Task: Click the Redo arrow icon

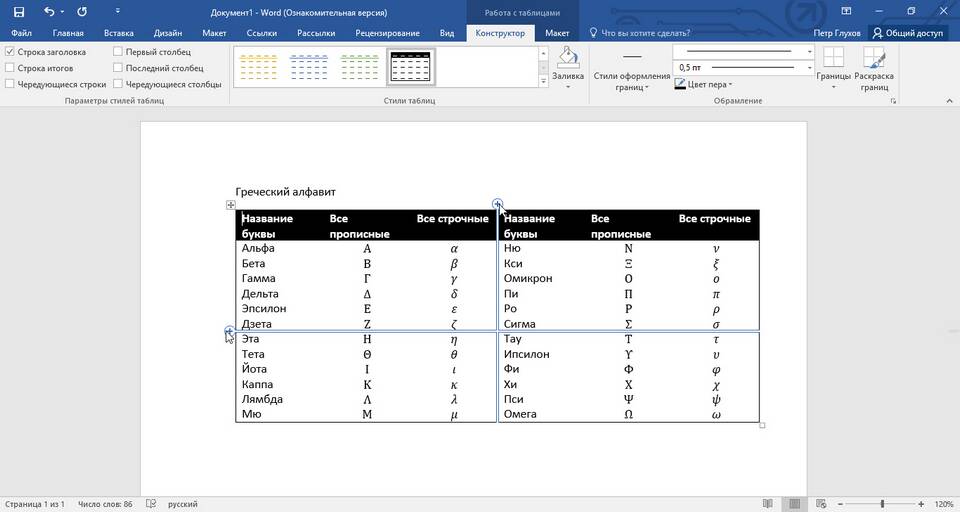Action: coord(81,11)
